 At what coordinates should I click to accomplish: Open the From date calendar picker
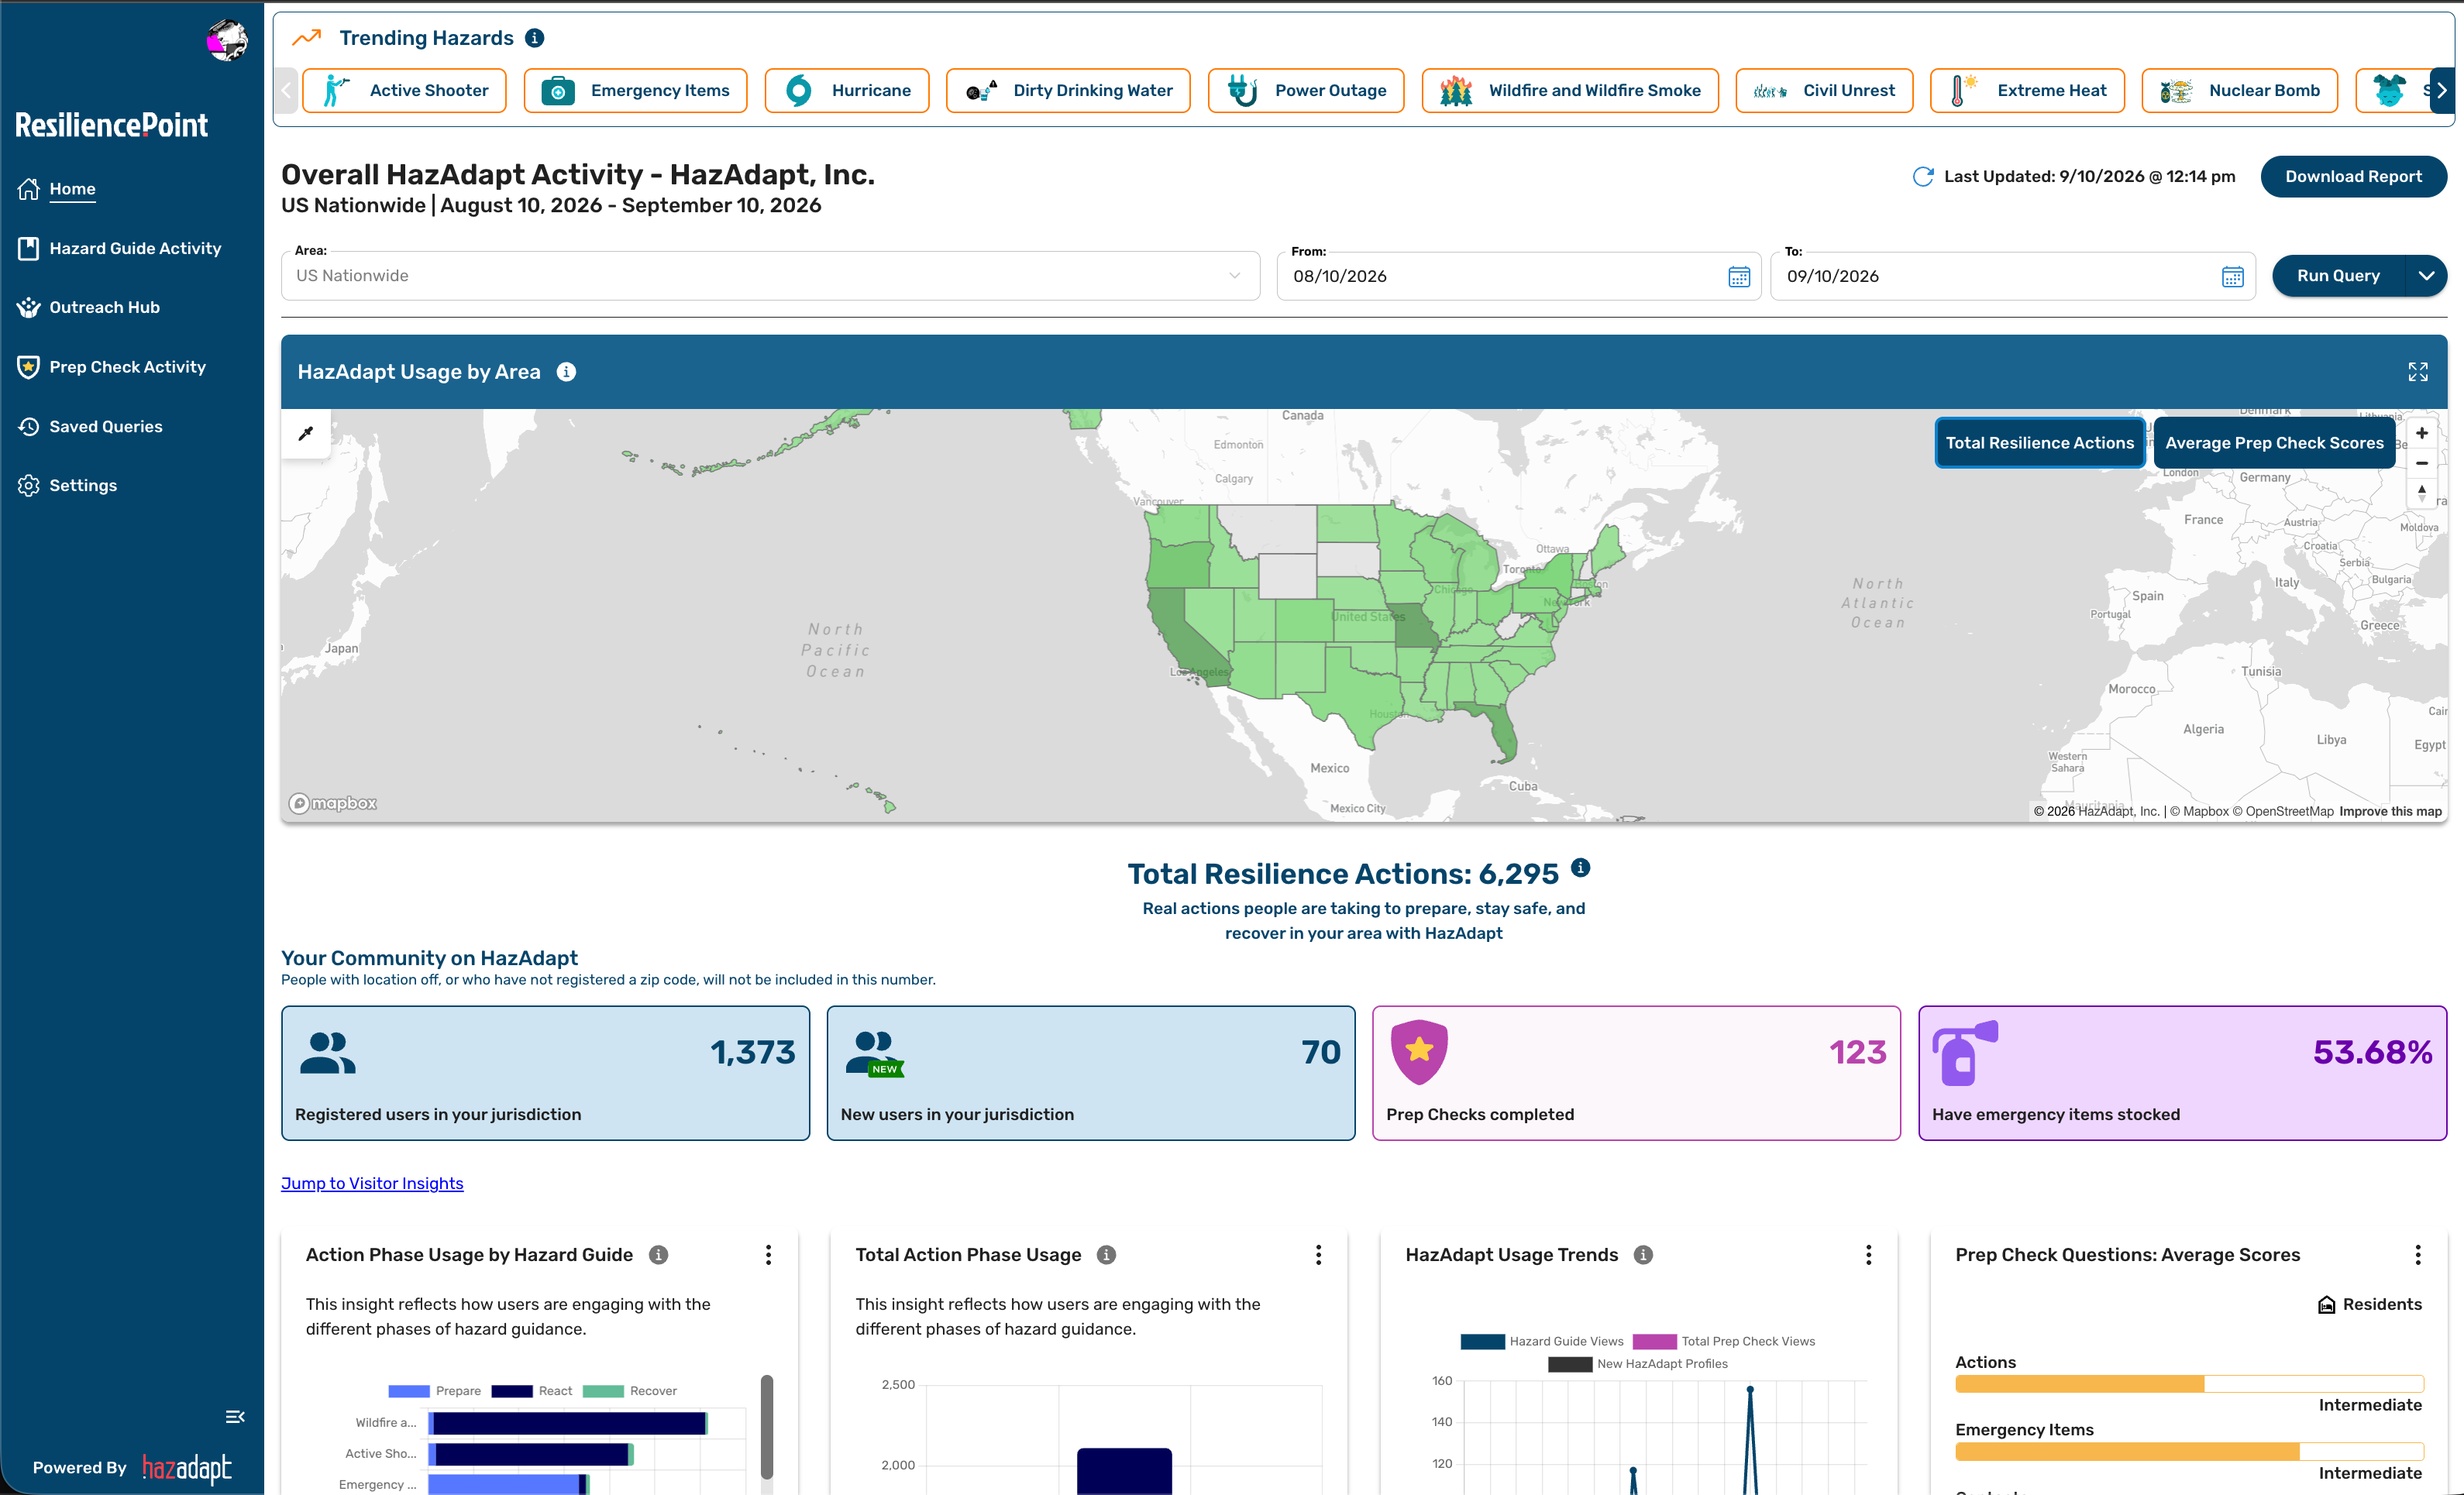point(1739,277)
